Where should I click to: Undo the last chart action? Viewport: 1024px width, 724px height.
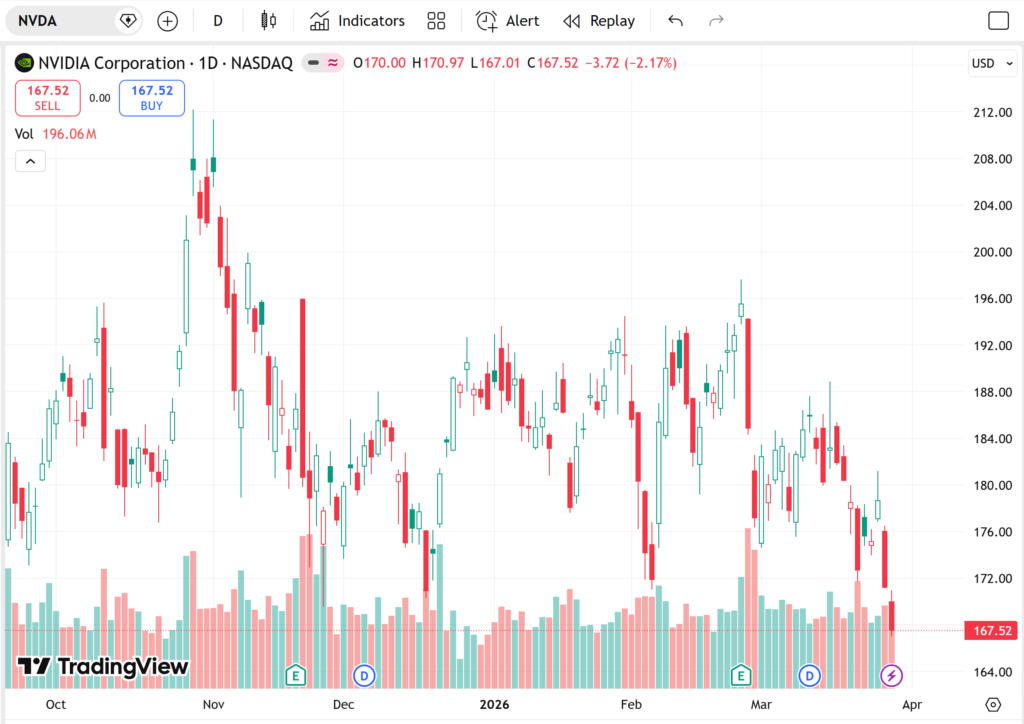click(675, 20)
